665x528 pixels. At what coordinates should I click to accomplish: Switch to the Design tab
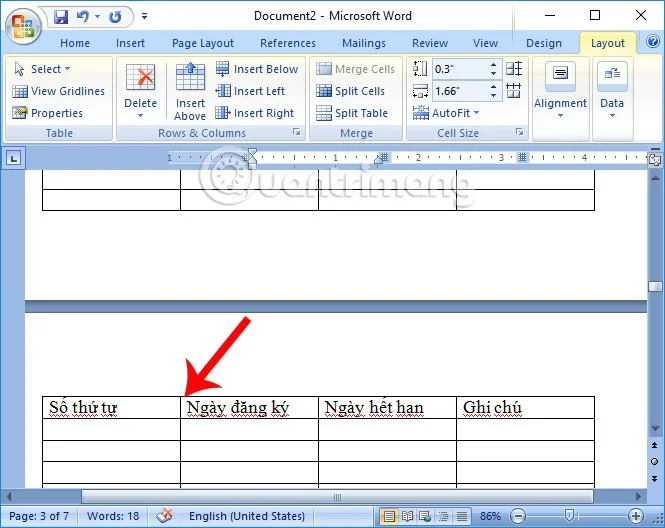544,43
